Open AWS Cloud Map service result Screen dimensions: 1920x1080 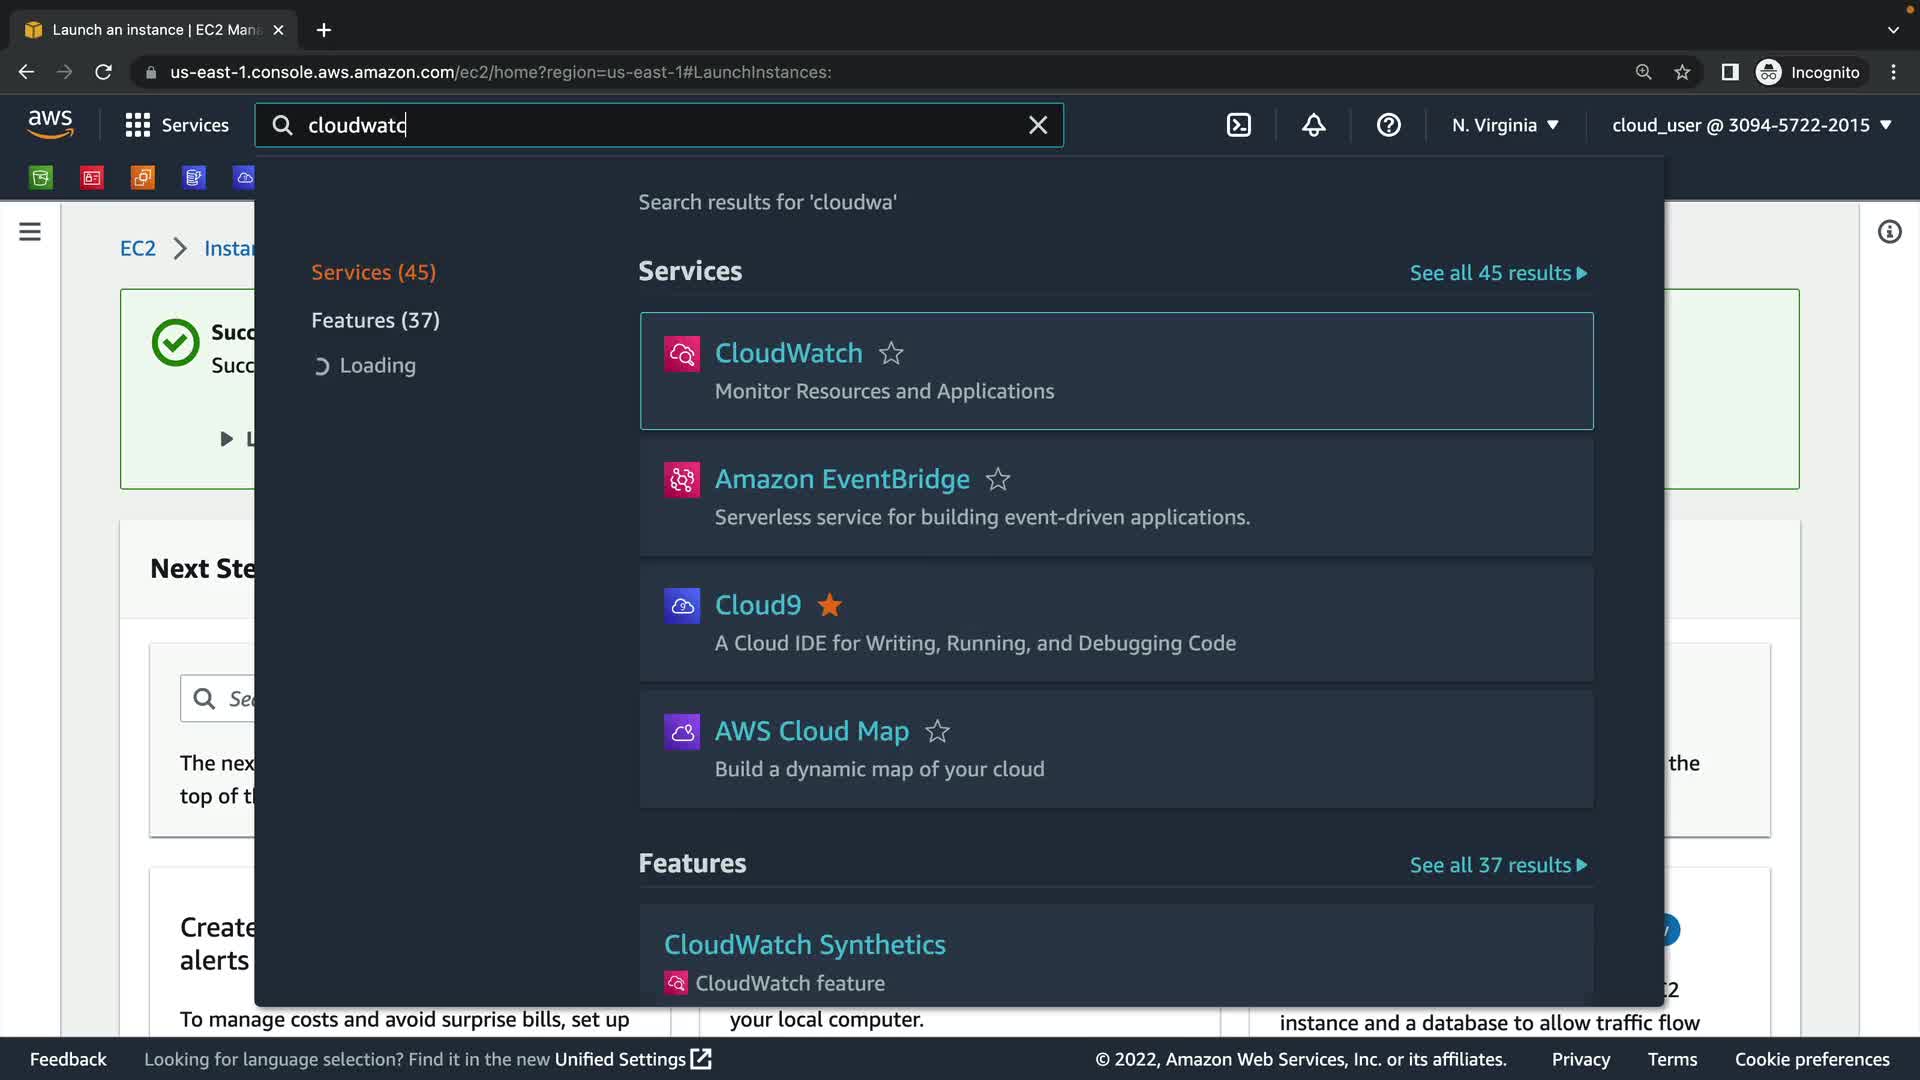point(811,731)
